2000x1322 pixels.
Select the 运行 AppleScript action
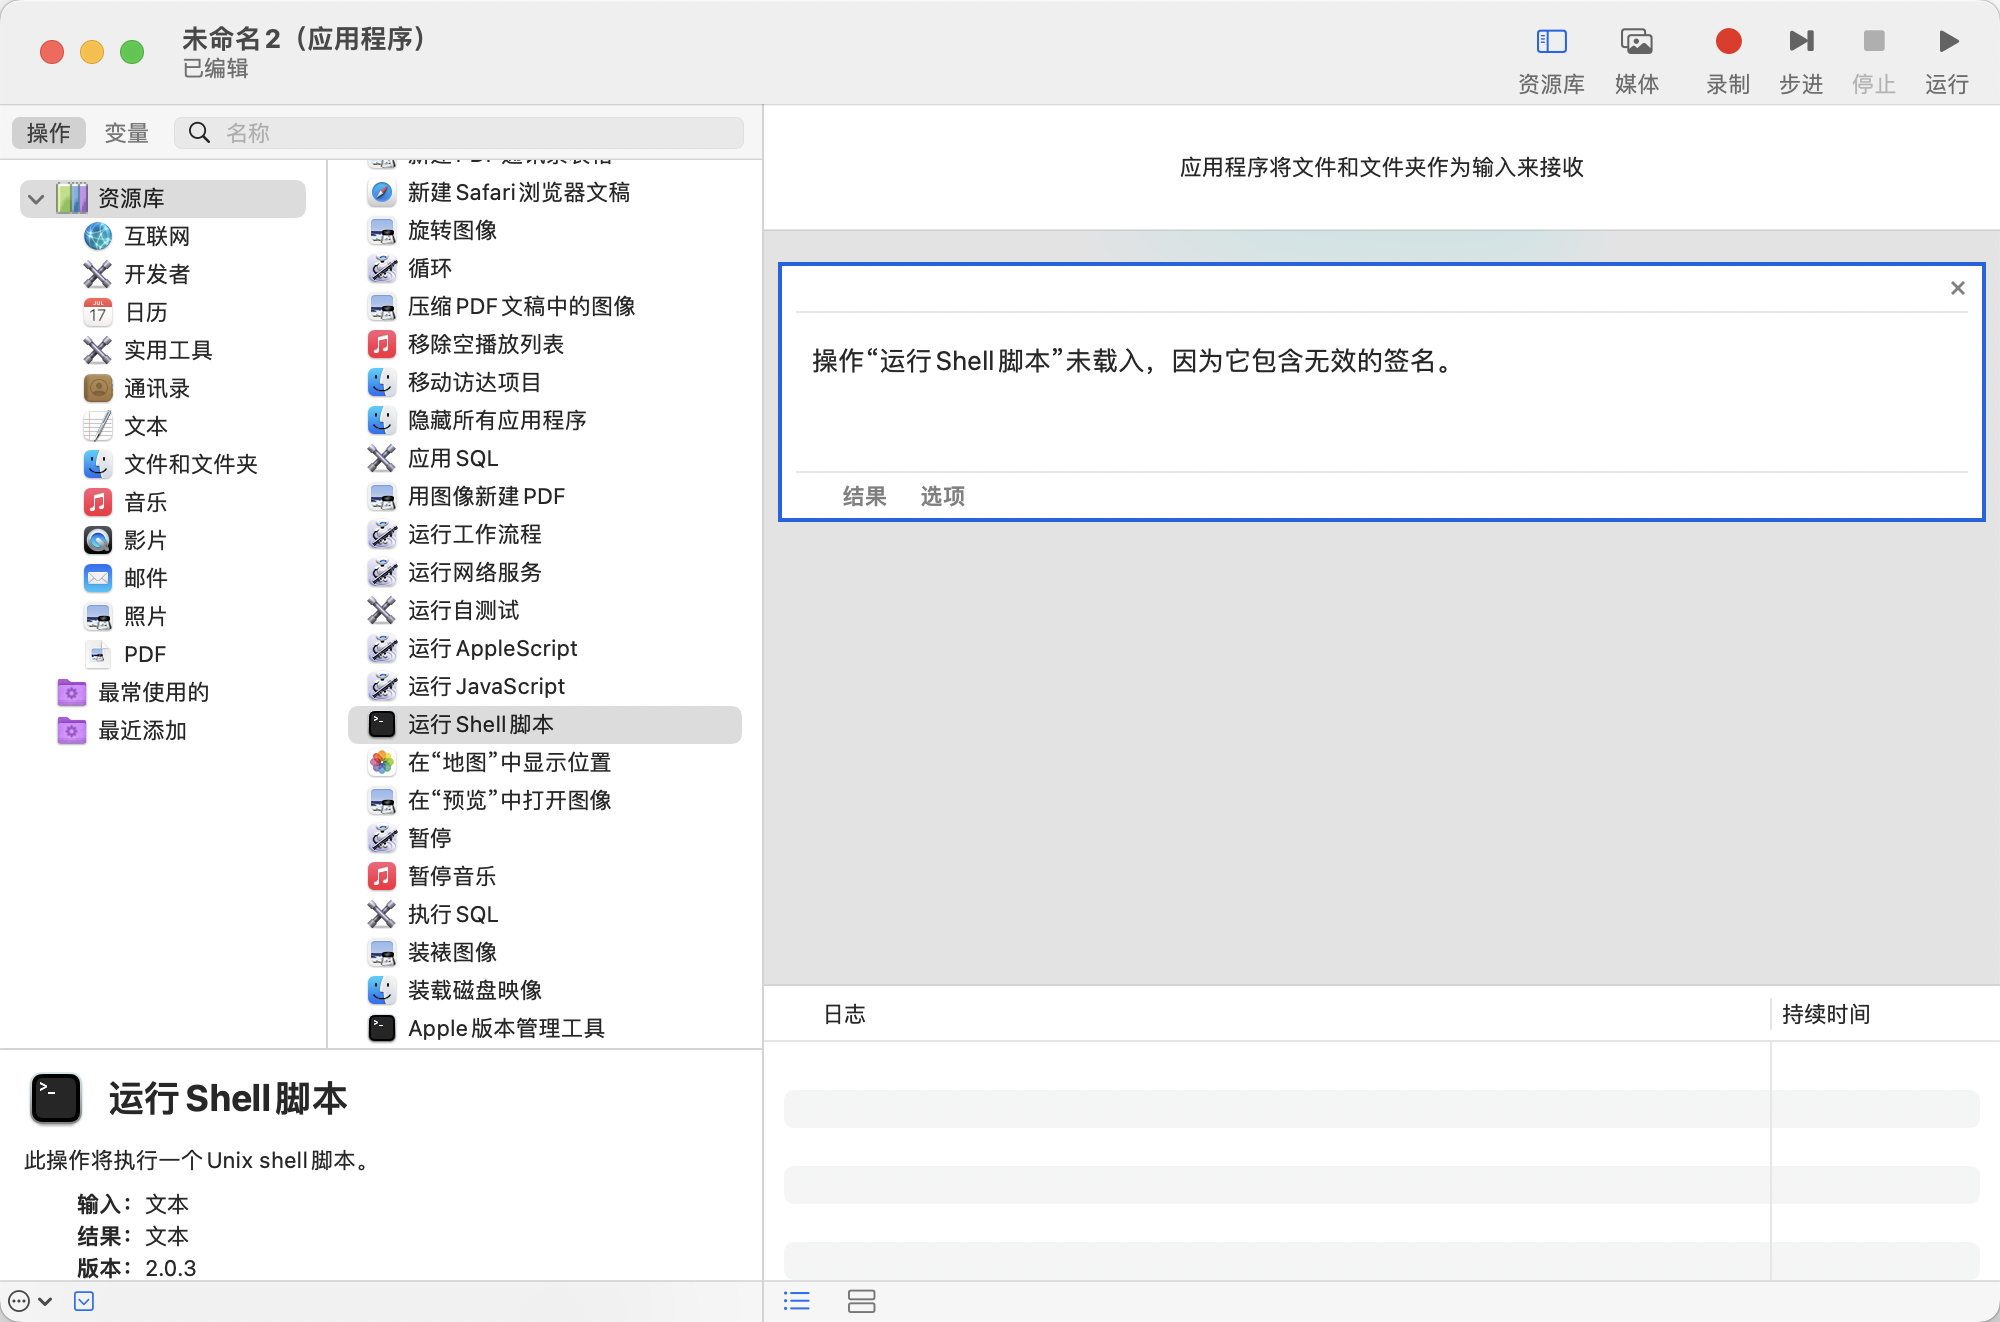[x=492, y=648]
